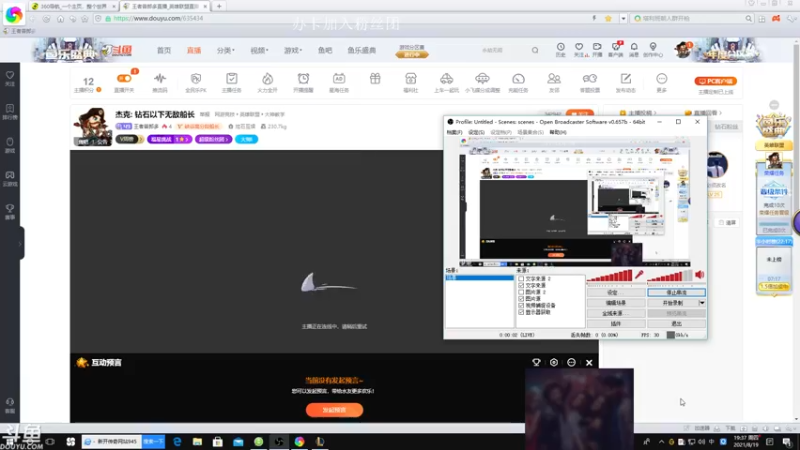Open the 更多 three-dots icon

(x=662, y=79)
